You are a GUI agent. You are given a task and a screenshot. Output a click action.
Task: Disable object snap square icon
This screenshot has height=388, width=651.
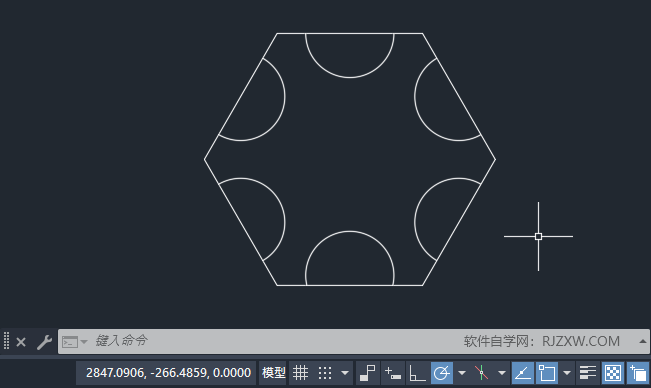coord(547,373)
